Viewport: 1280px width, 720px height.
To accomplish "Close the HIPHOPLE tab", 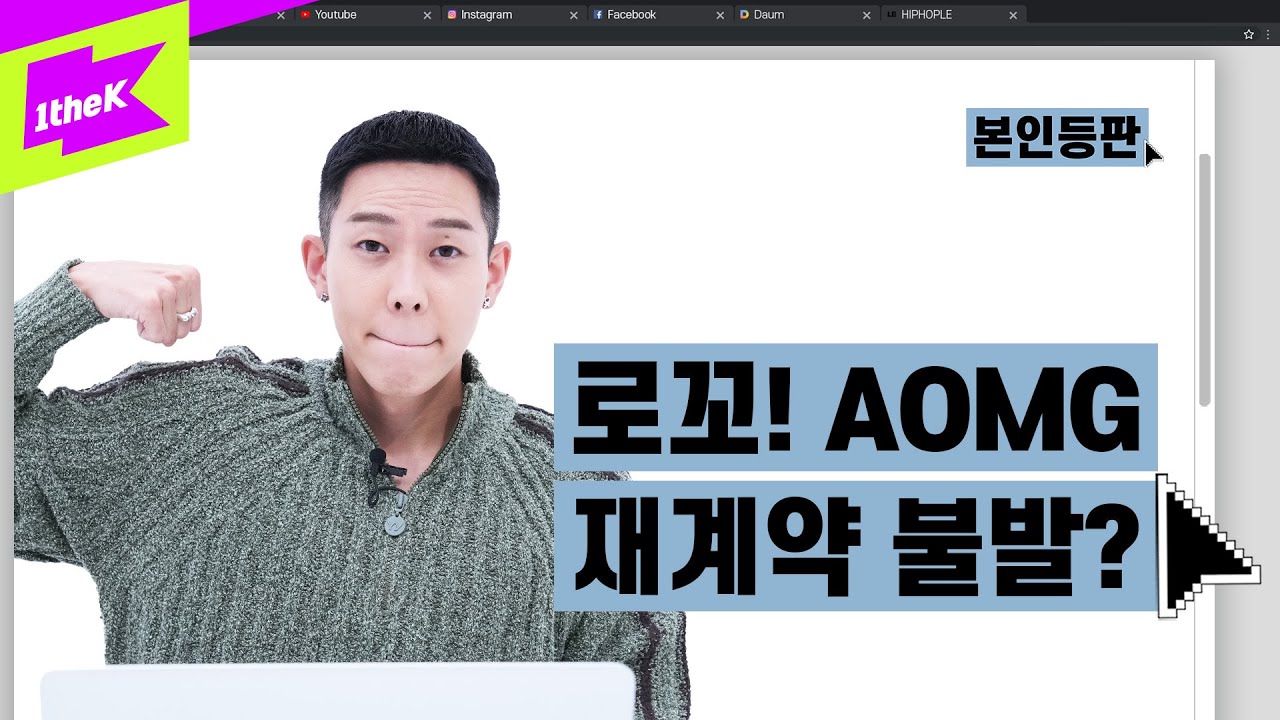I will tap(1013, 15).
